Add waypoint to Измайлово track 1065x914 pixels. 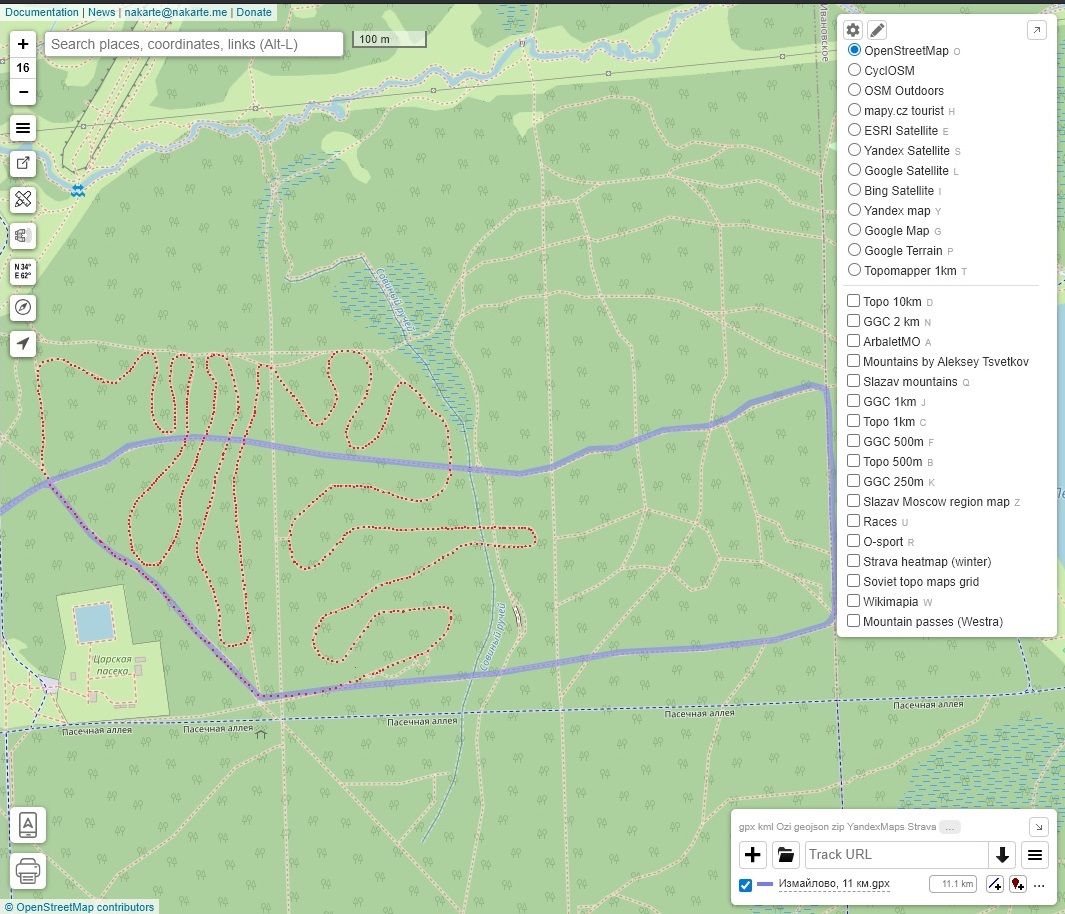[x=1017, y=884]
